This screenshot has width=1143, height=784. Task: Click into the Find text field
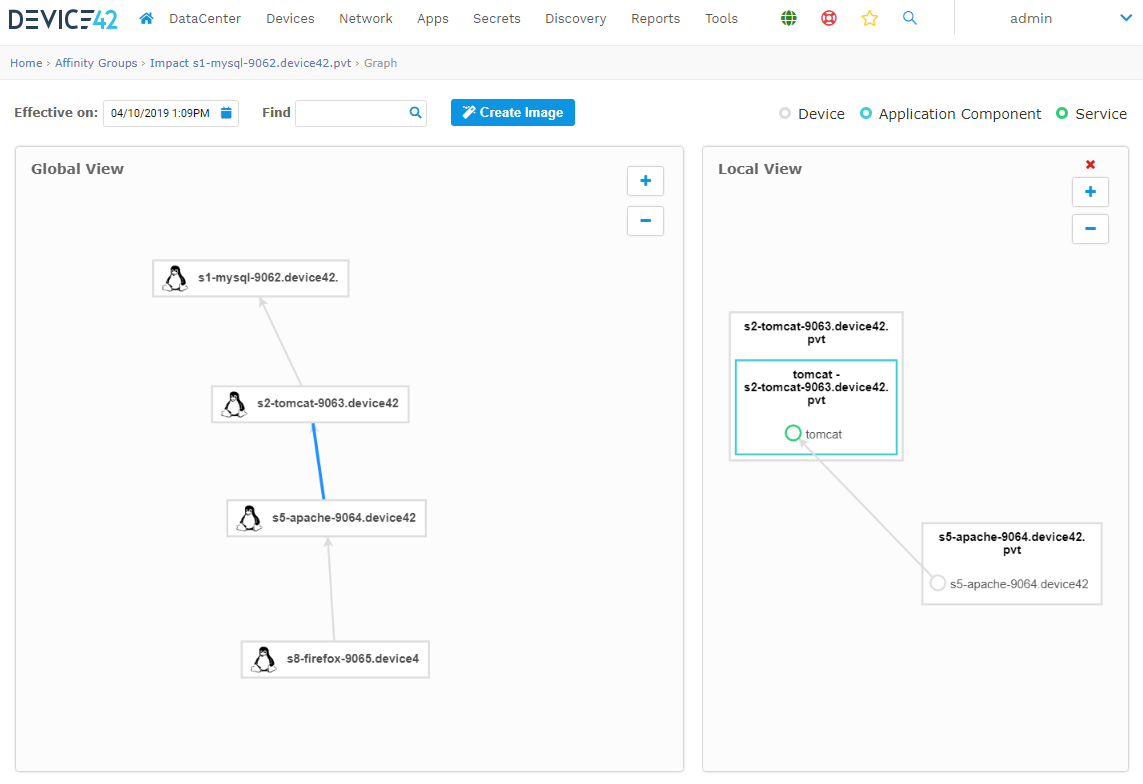(350, 113)
